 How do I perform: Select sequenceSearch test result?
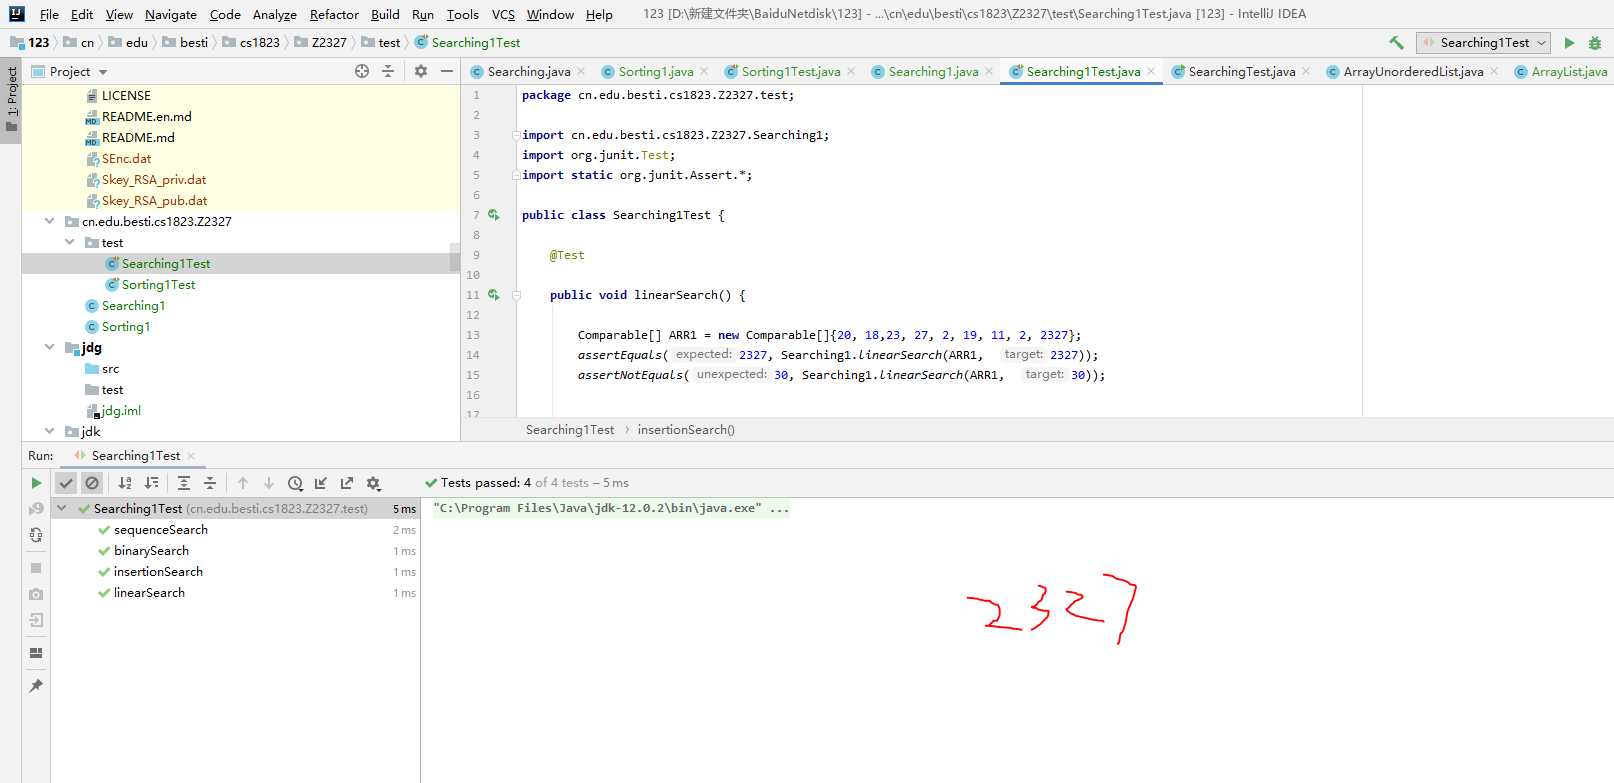click(161, 530)
